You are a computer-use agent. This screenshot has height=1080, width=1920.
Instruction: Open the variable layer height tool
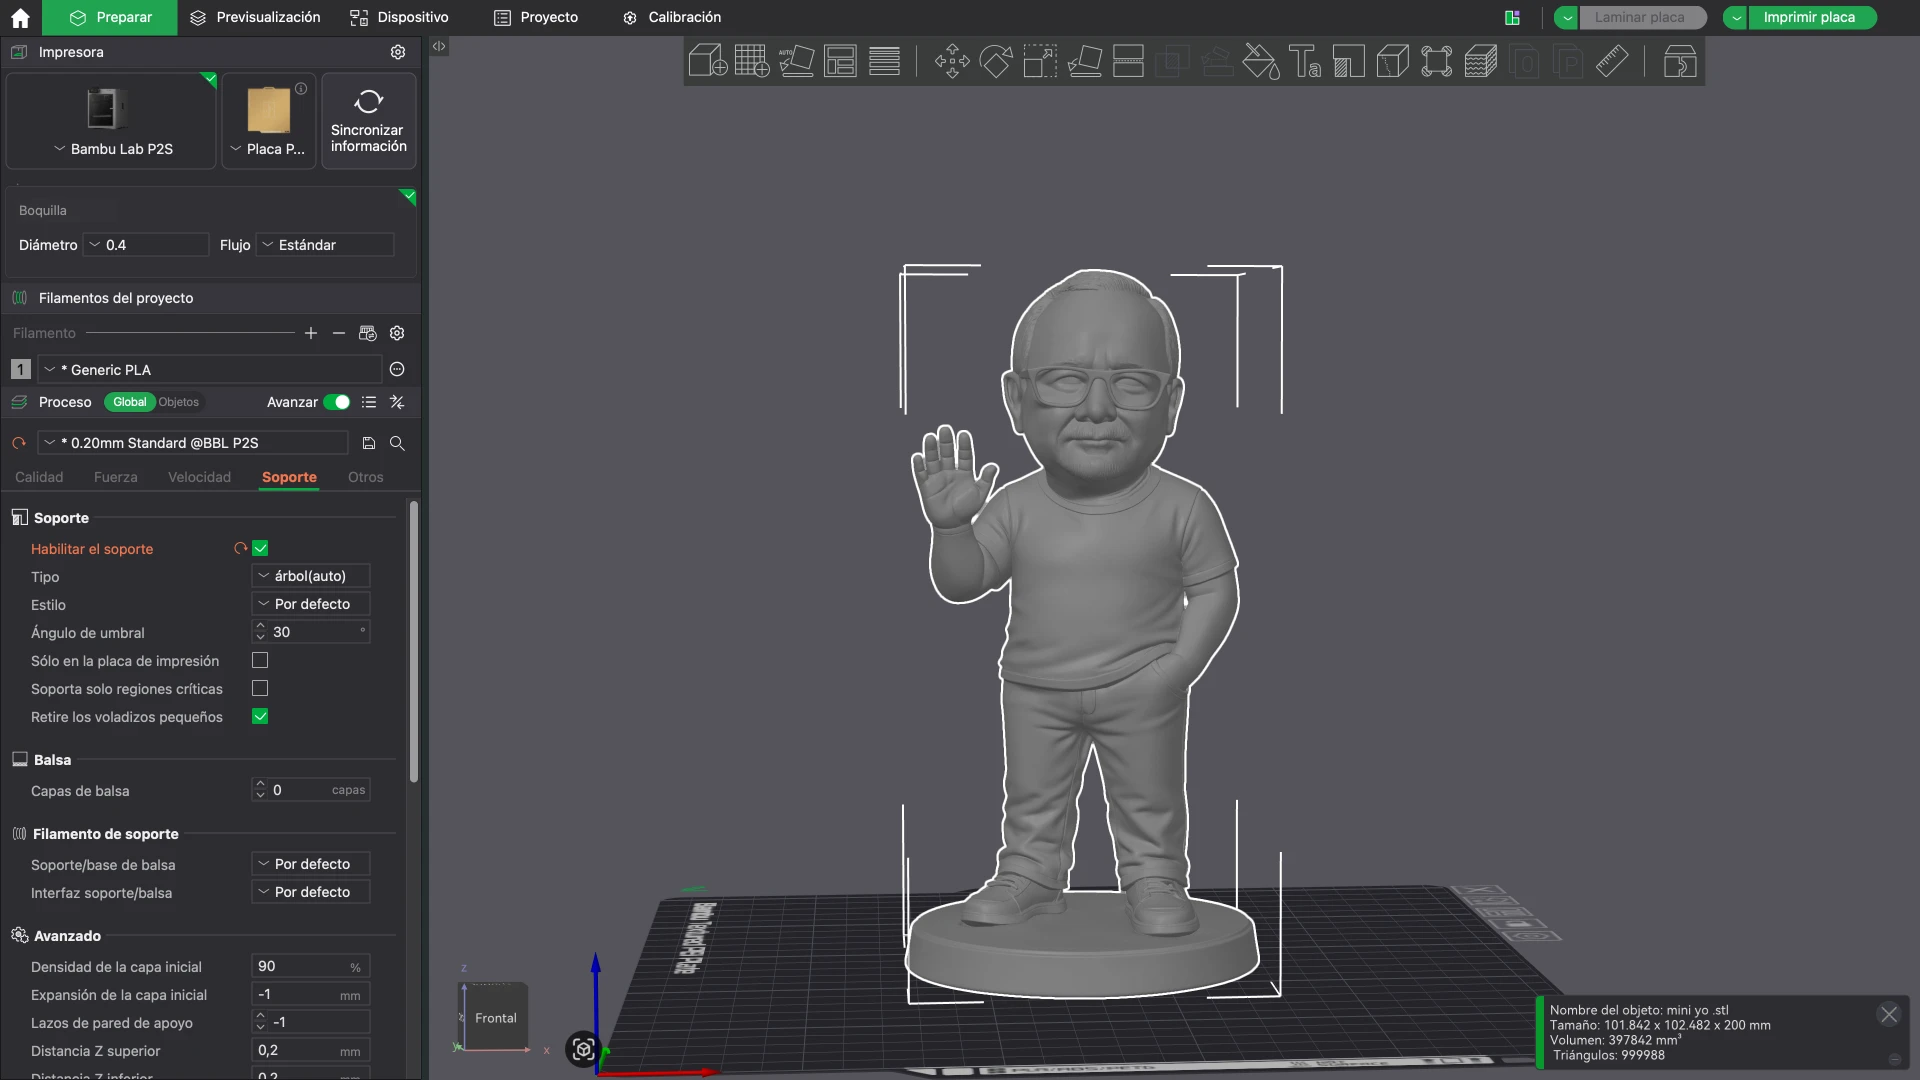884,61
